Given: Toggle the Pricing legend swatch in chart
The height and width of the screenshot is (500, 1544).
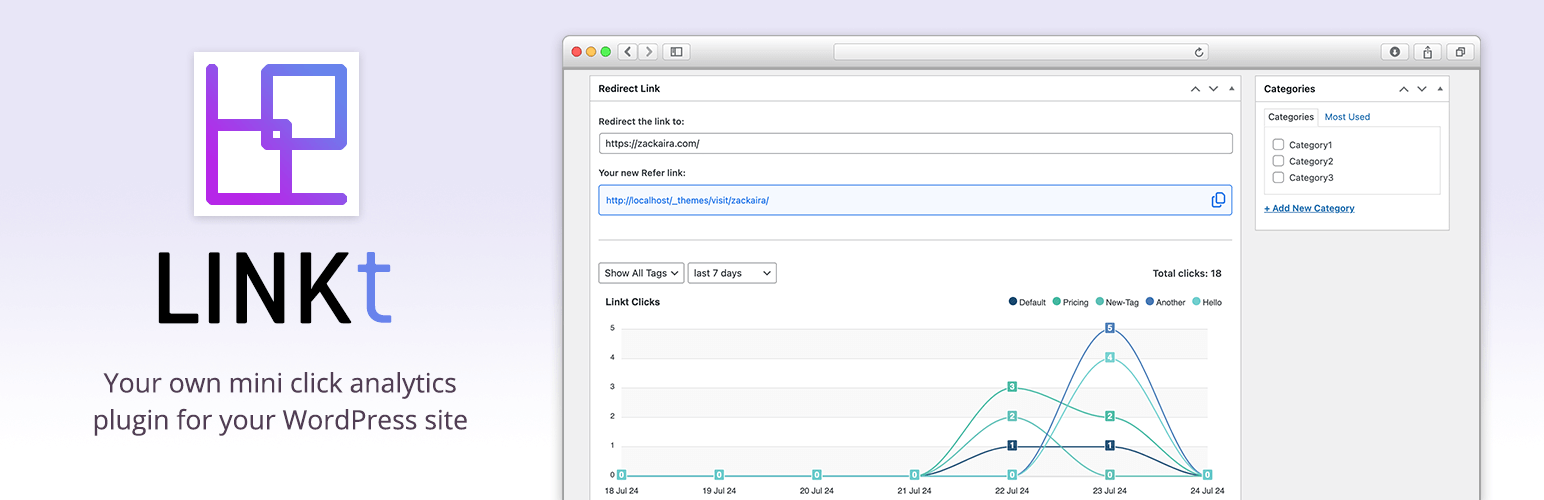Looking at the screenshot, I should click(x=1057, y=302).
